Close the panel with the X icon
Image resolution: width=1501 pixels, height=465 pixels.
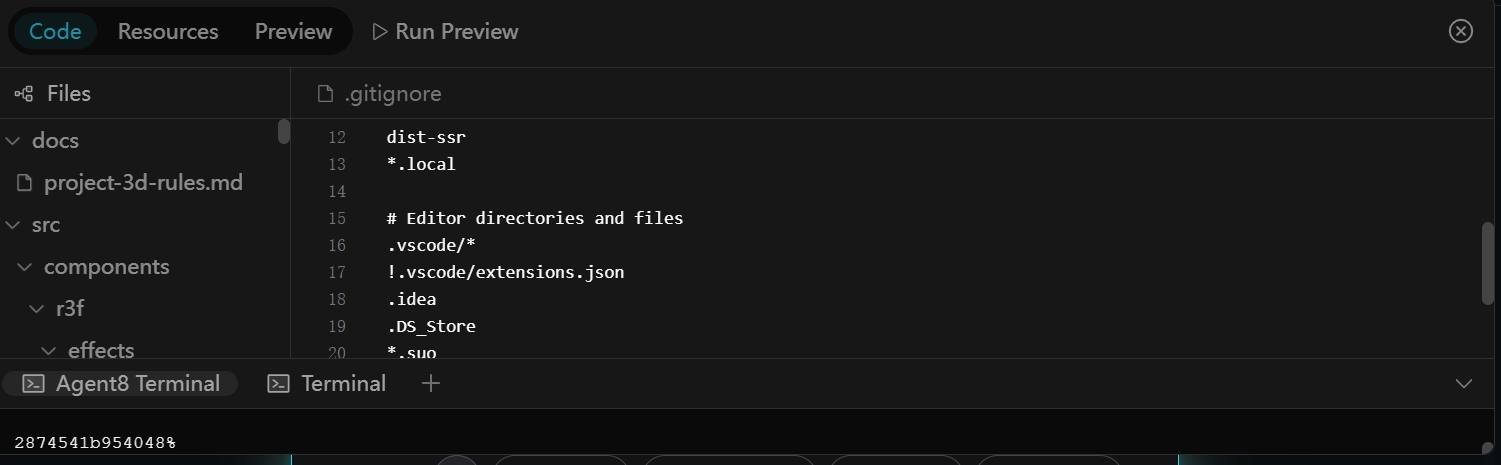(x=1460, y=31)
